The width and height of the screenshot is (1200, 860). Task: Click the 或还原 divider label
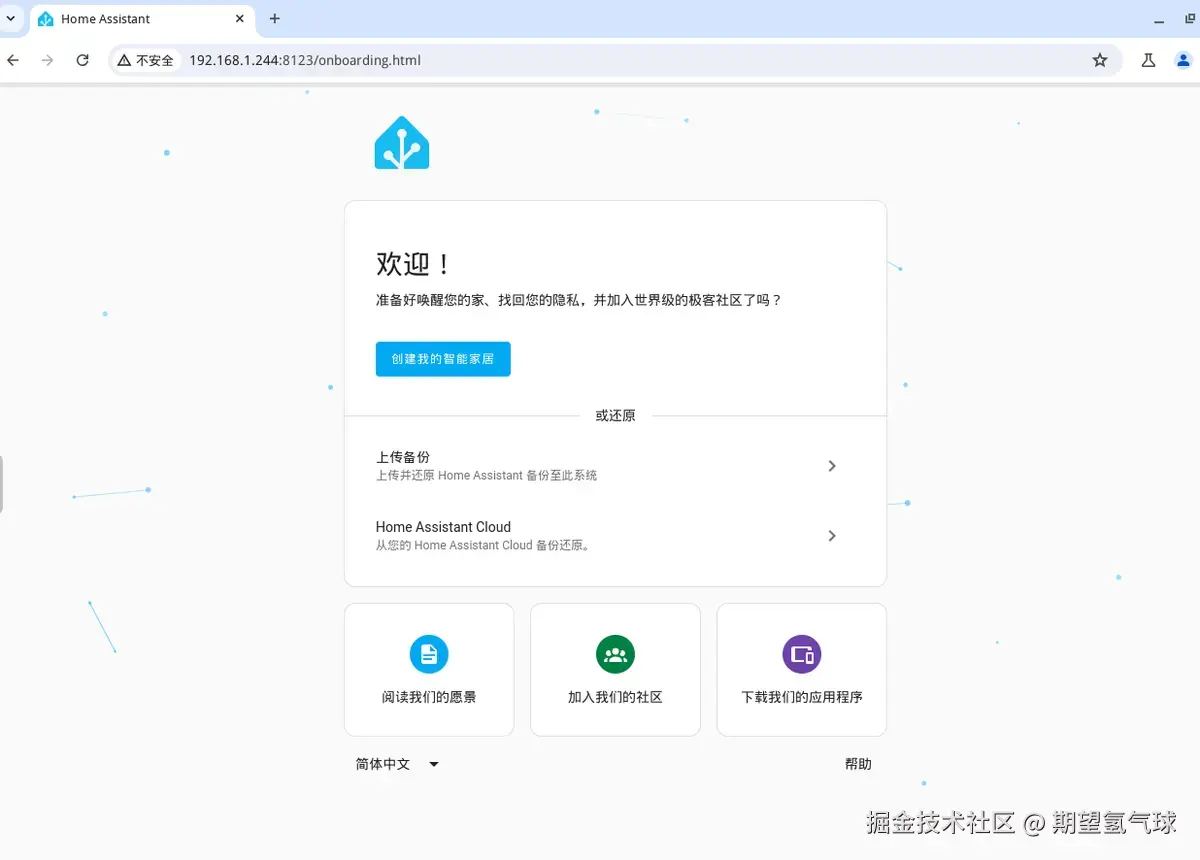click(615, 416)
